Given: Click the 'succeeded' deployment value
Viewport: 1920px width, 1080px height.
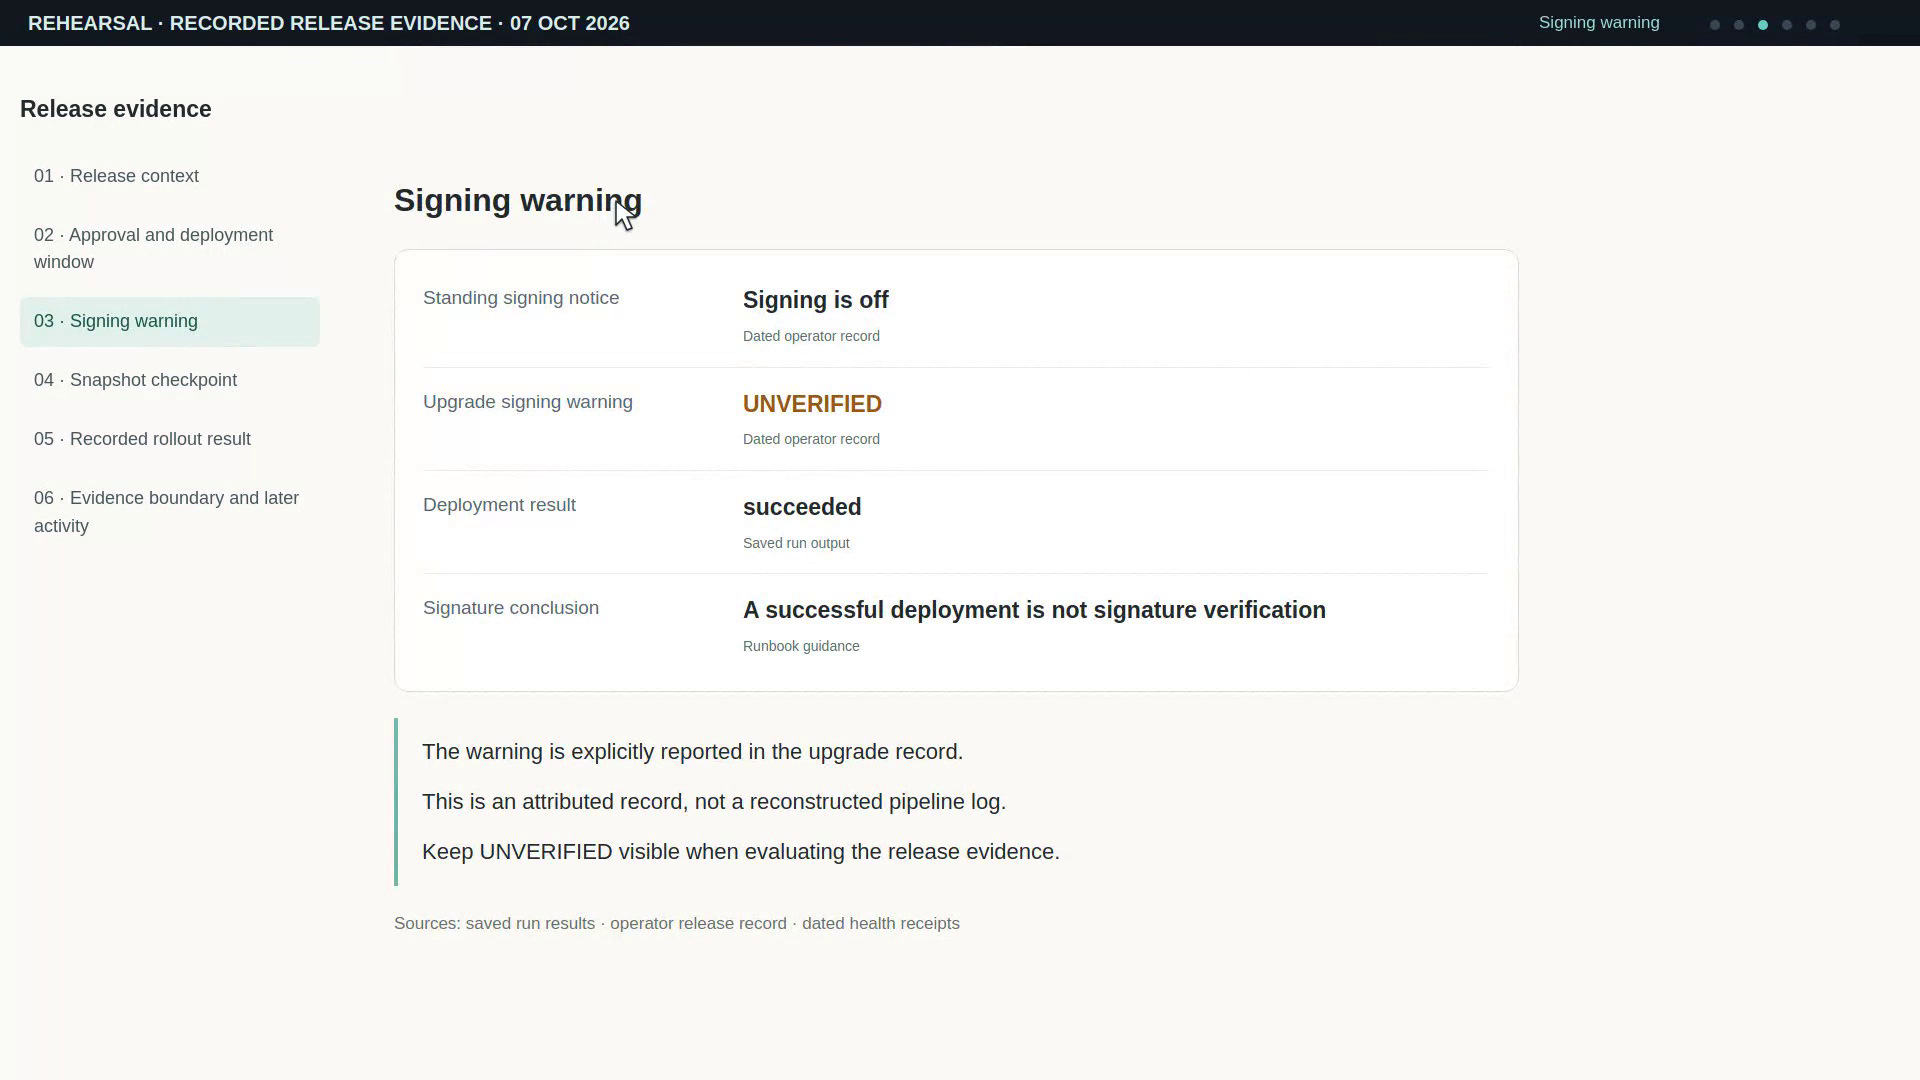Looking at the screenshot, I should (x=802, y=507).
